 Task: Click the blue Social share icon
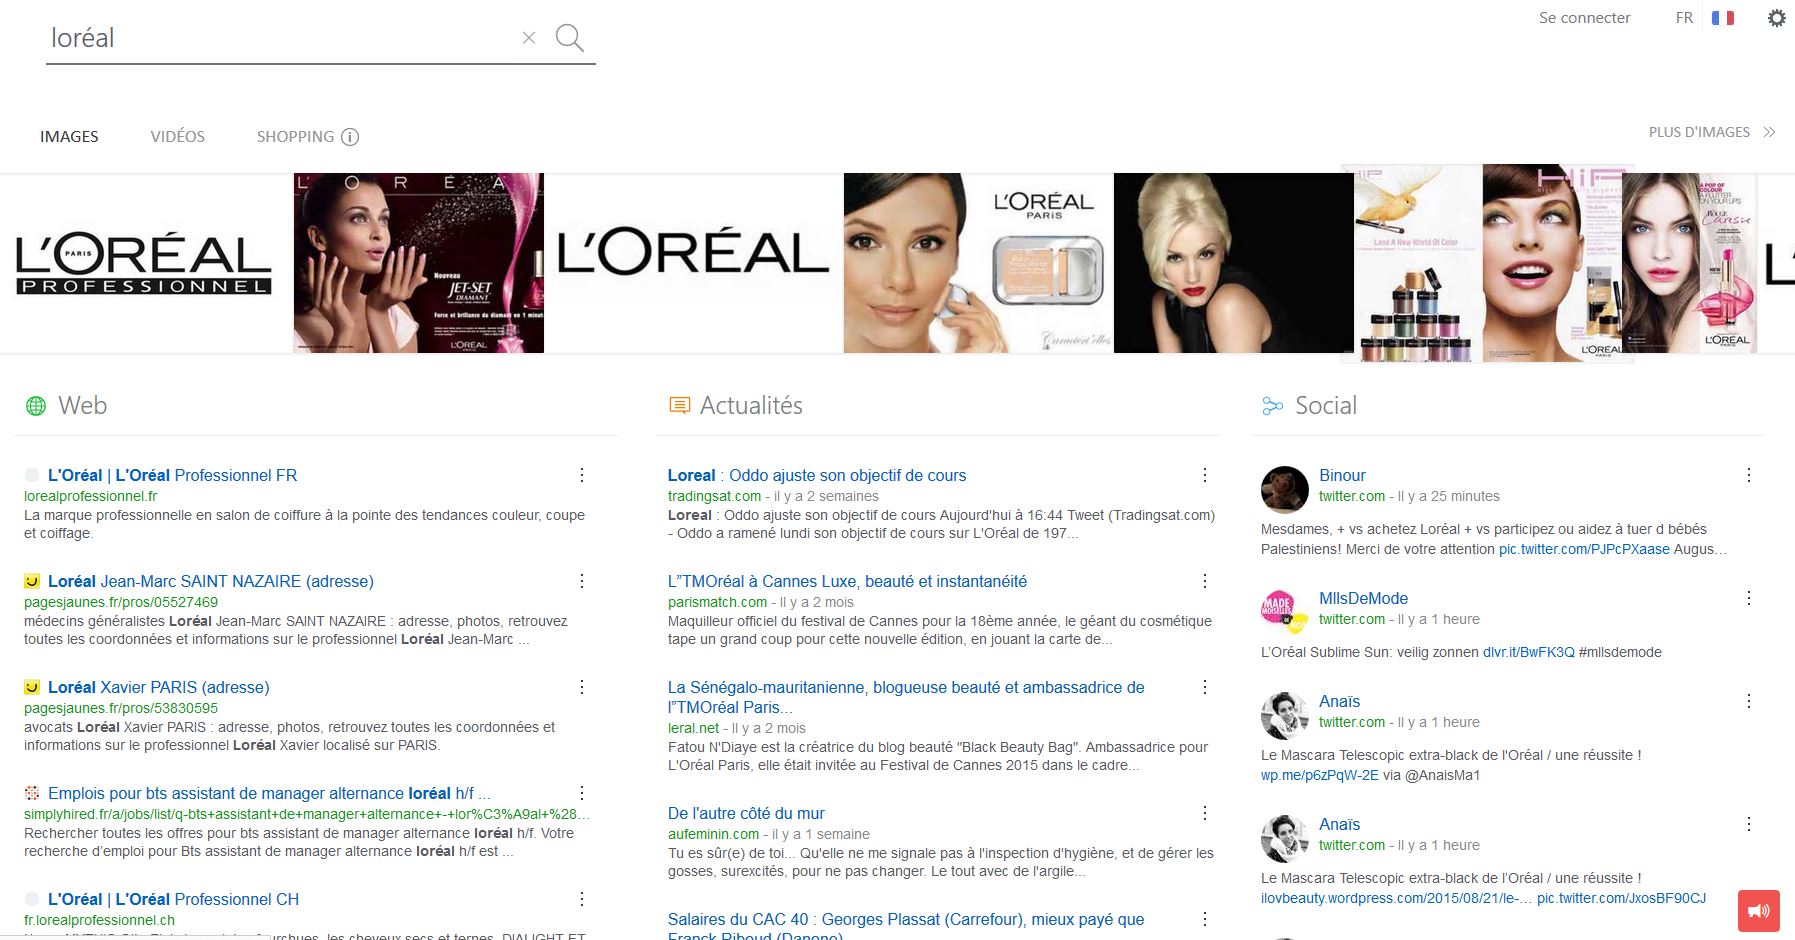click(x=1272, y=406)
